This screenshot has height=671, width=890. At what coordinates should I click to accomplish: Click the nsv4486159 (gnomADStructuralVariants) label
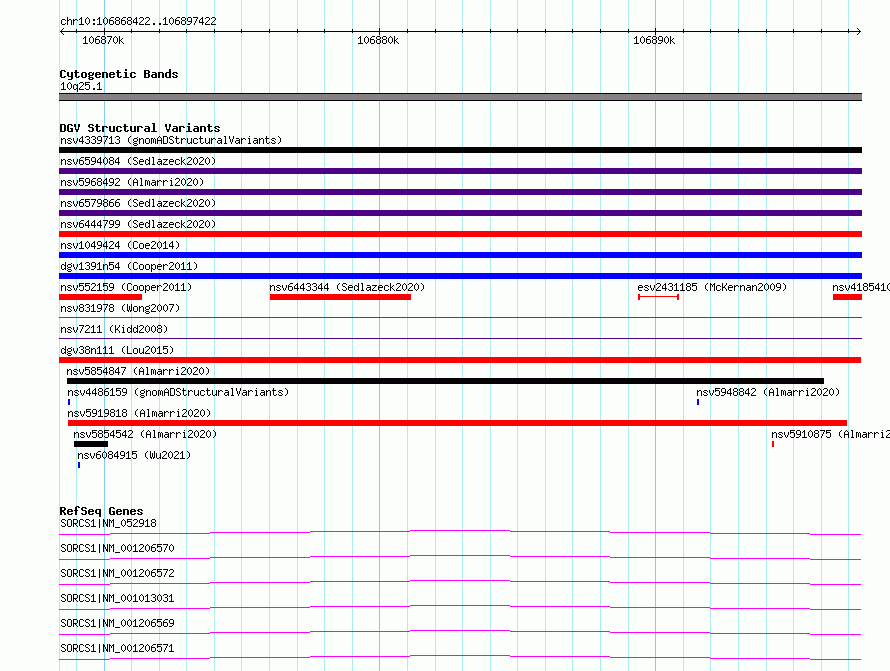coord(178,392)
